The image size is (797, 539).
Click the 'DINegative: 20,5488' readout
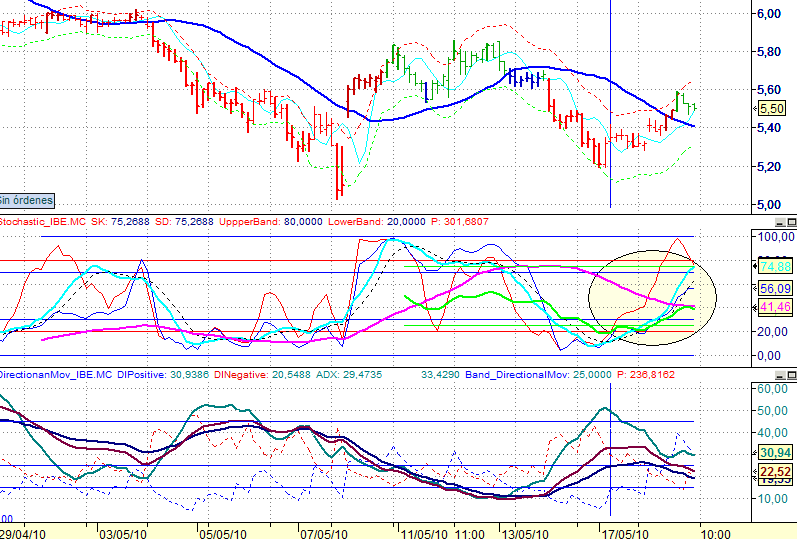click(262, 375)
